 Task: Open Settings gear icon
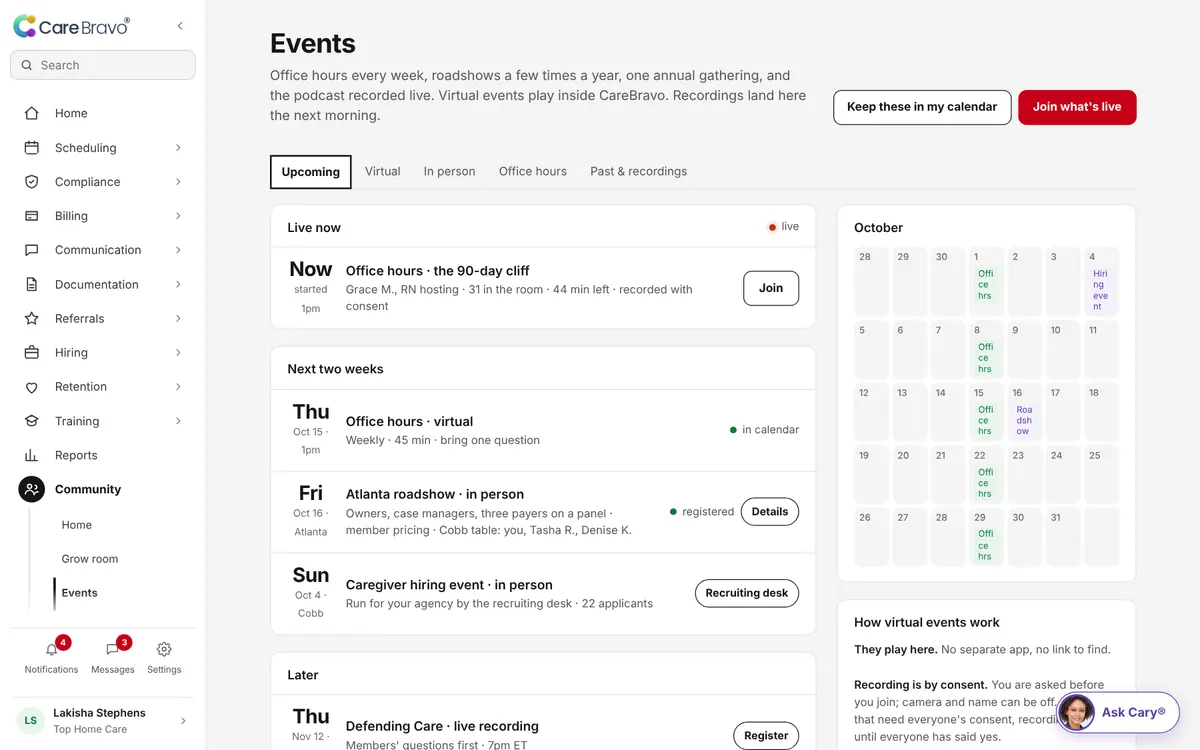[x=164, y=650]
